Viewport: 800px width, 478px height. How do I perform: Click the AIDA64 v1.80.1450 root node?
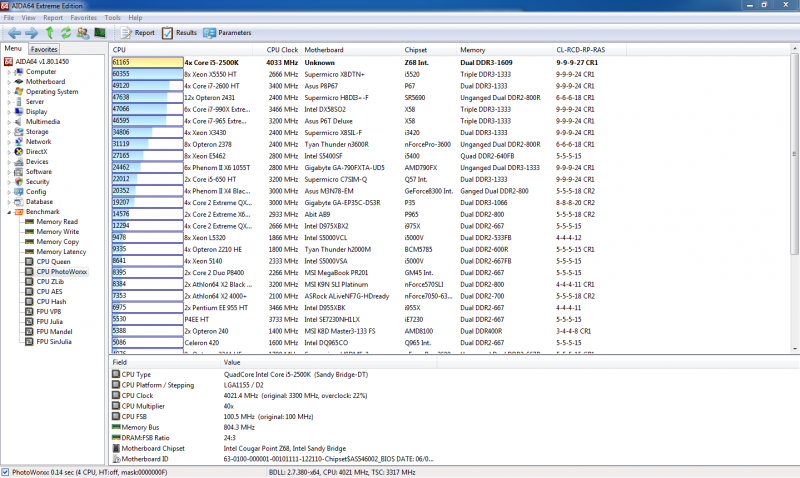pyautogui.click(x=41, y=62)
